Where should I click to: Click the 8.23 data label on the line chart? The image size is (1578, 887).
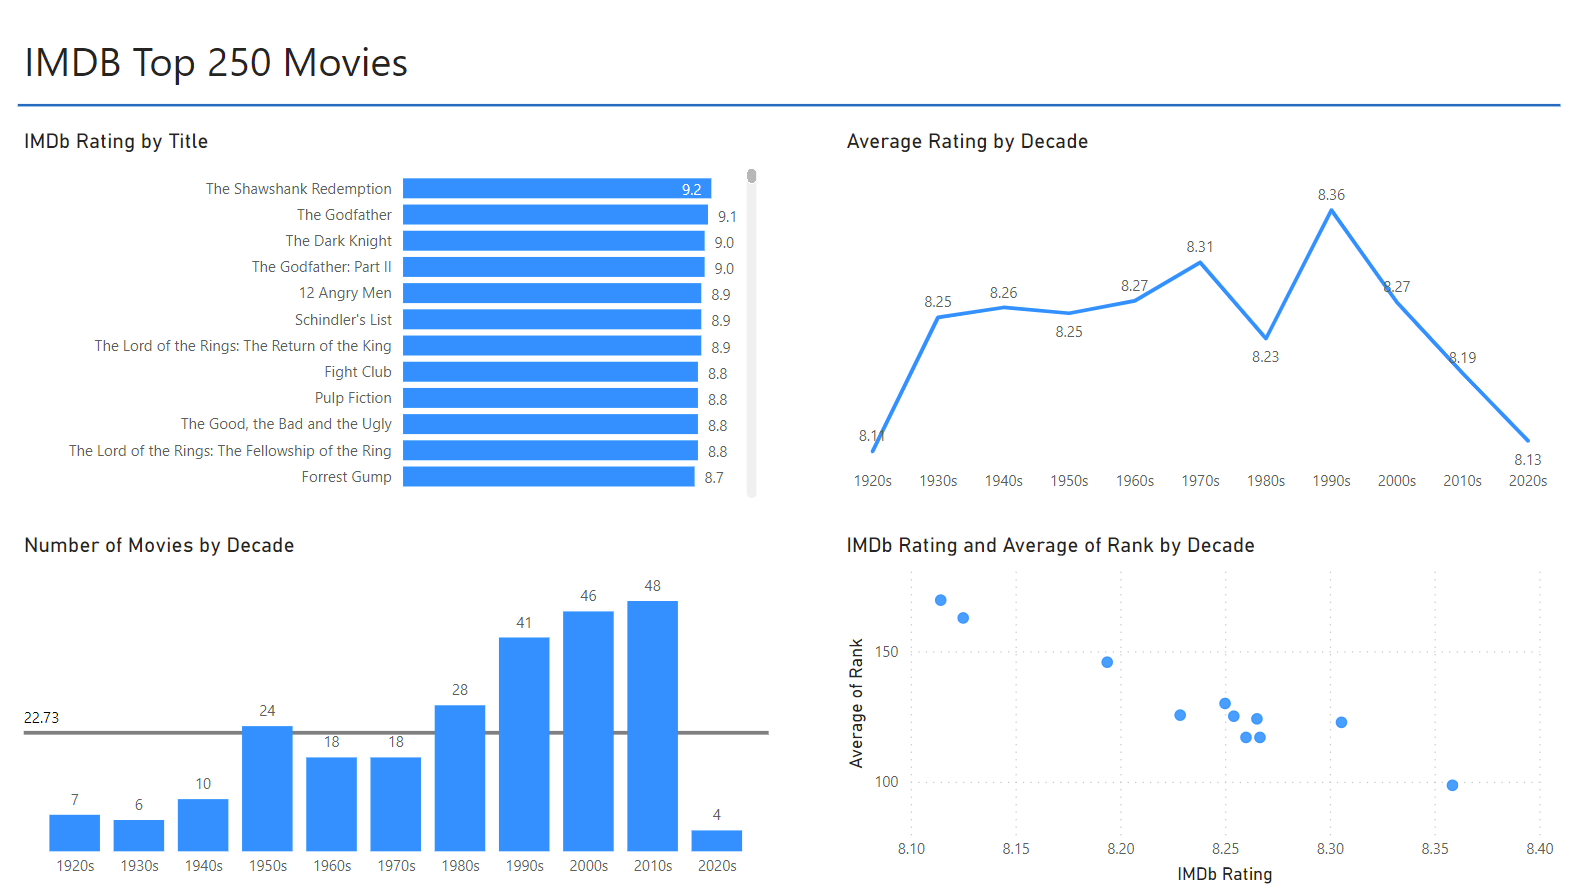click(1265, 357)
